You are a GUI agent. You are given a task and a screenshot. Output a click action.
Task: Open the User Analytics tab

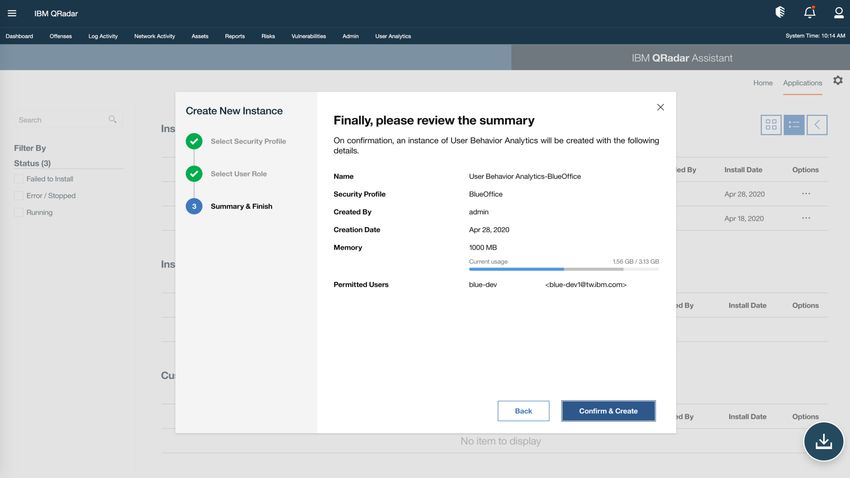393,36
